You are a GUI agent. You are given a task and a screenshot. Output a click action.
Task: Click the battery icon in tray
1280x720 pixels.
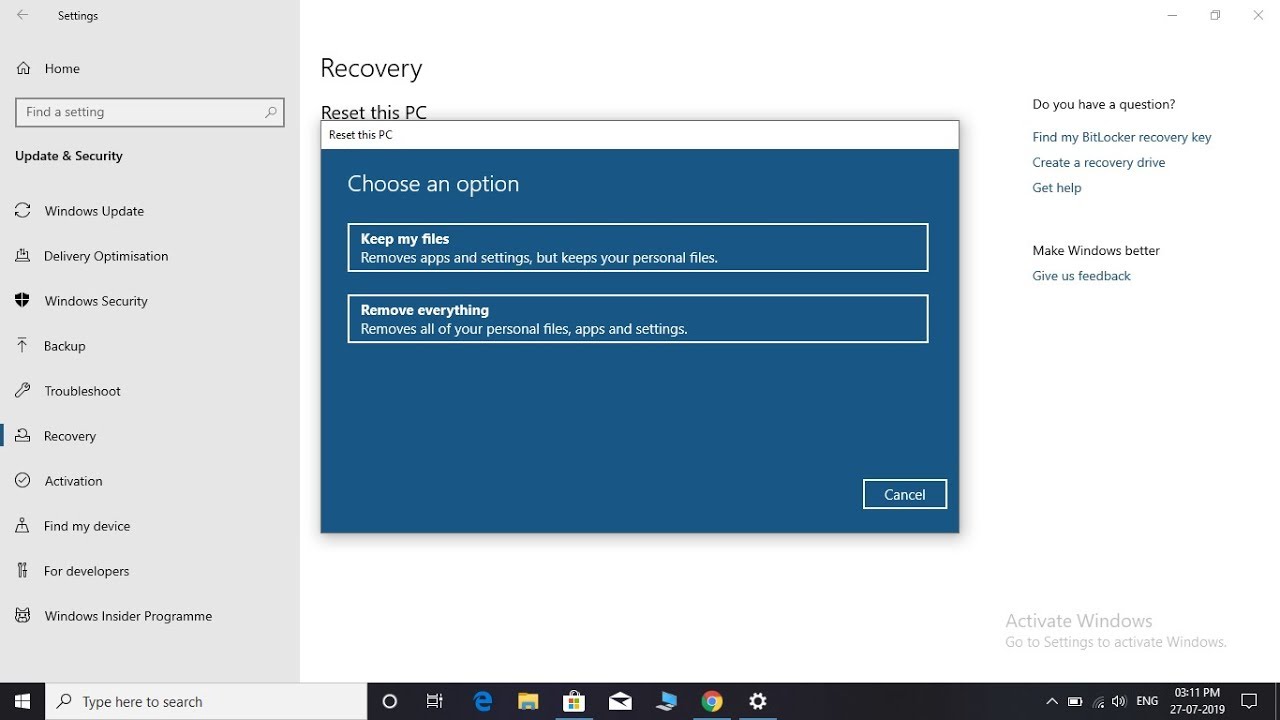pyautogui.click(x=1075, y=701)
